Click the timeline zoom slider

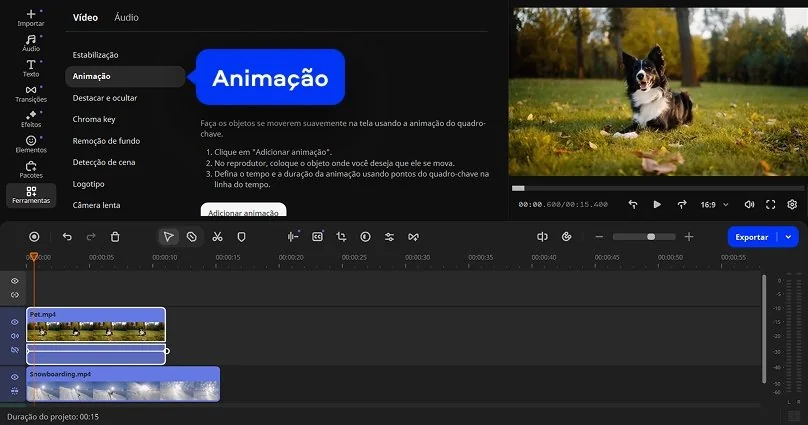click(x=643, y=237)
